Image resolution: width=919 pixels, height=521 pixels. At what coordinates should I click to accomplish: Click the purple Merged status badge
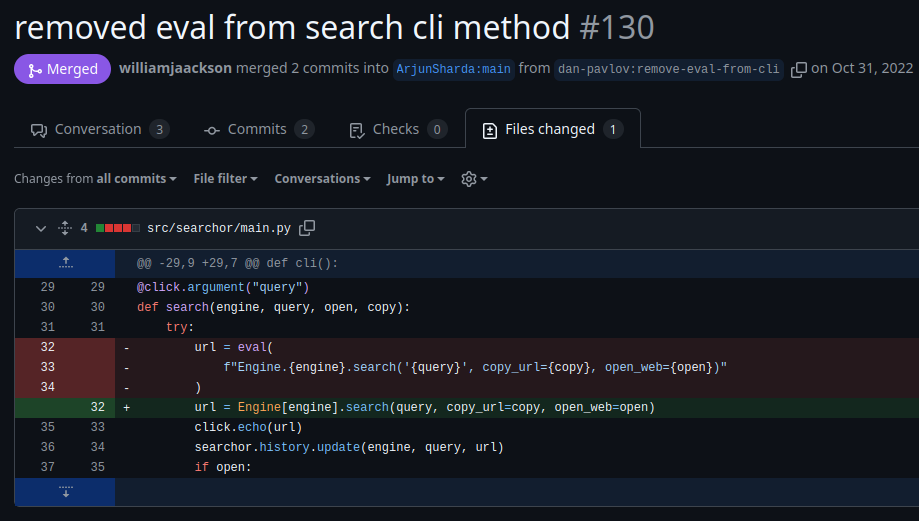tap(62, 69)
